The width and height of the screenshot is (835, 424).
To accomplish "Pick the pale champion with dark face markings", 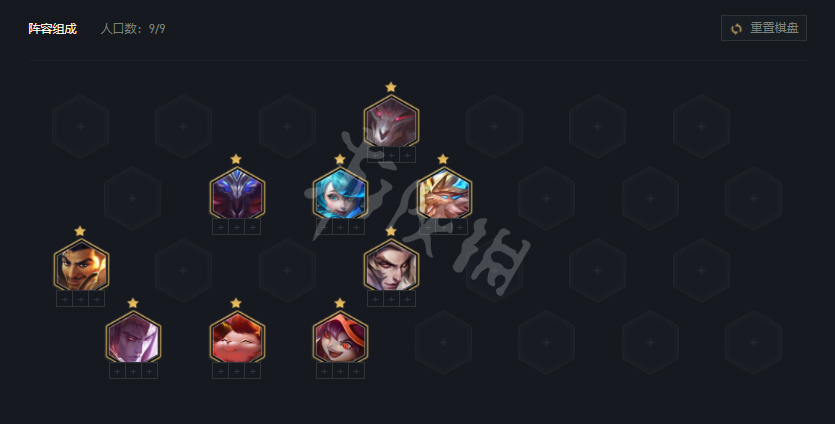I will tap(391, 266).
